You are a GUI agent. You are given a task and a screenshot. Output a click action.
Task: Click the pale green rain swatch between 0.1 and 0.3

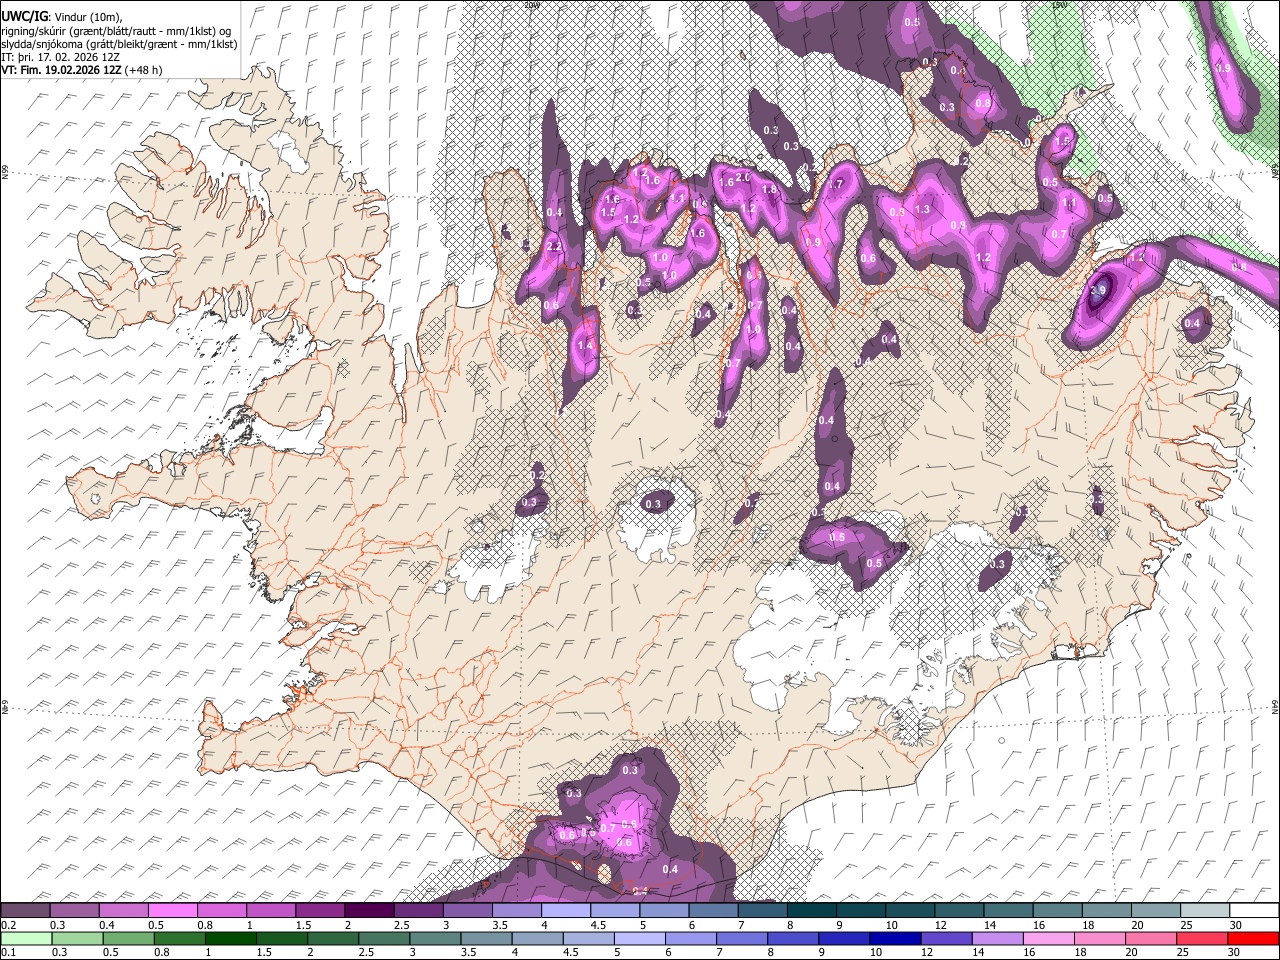click(x=26, y=938)
